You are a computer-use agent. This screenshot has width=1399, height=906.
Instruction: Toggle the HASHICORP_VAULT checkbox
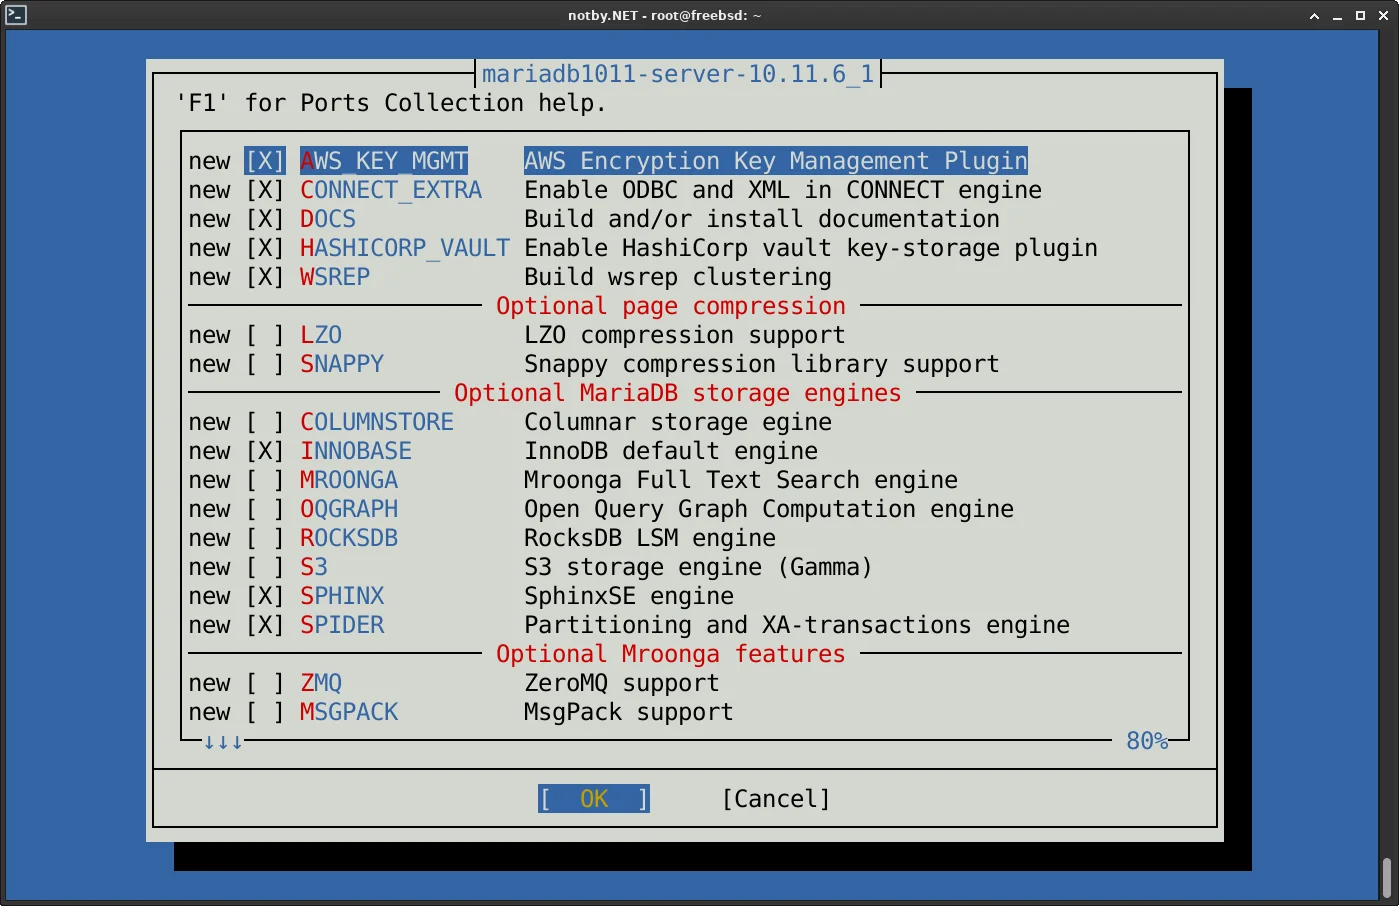tap(265, 248)
